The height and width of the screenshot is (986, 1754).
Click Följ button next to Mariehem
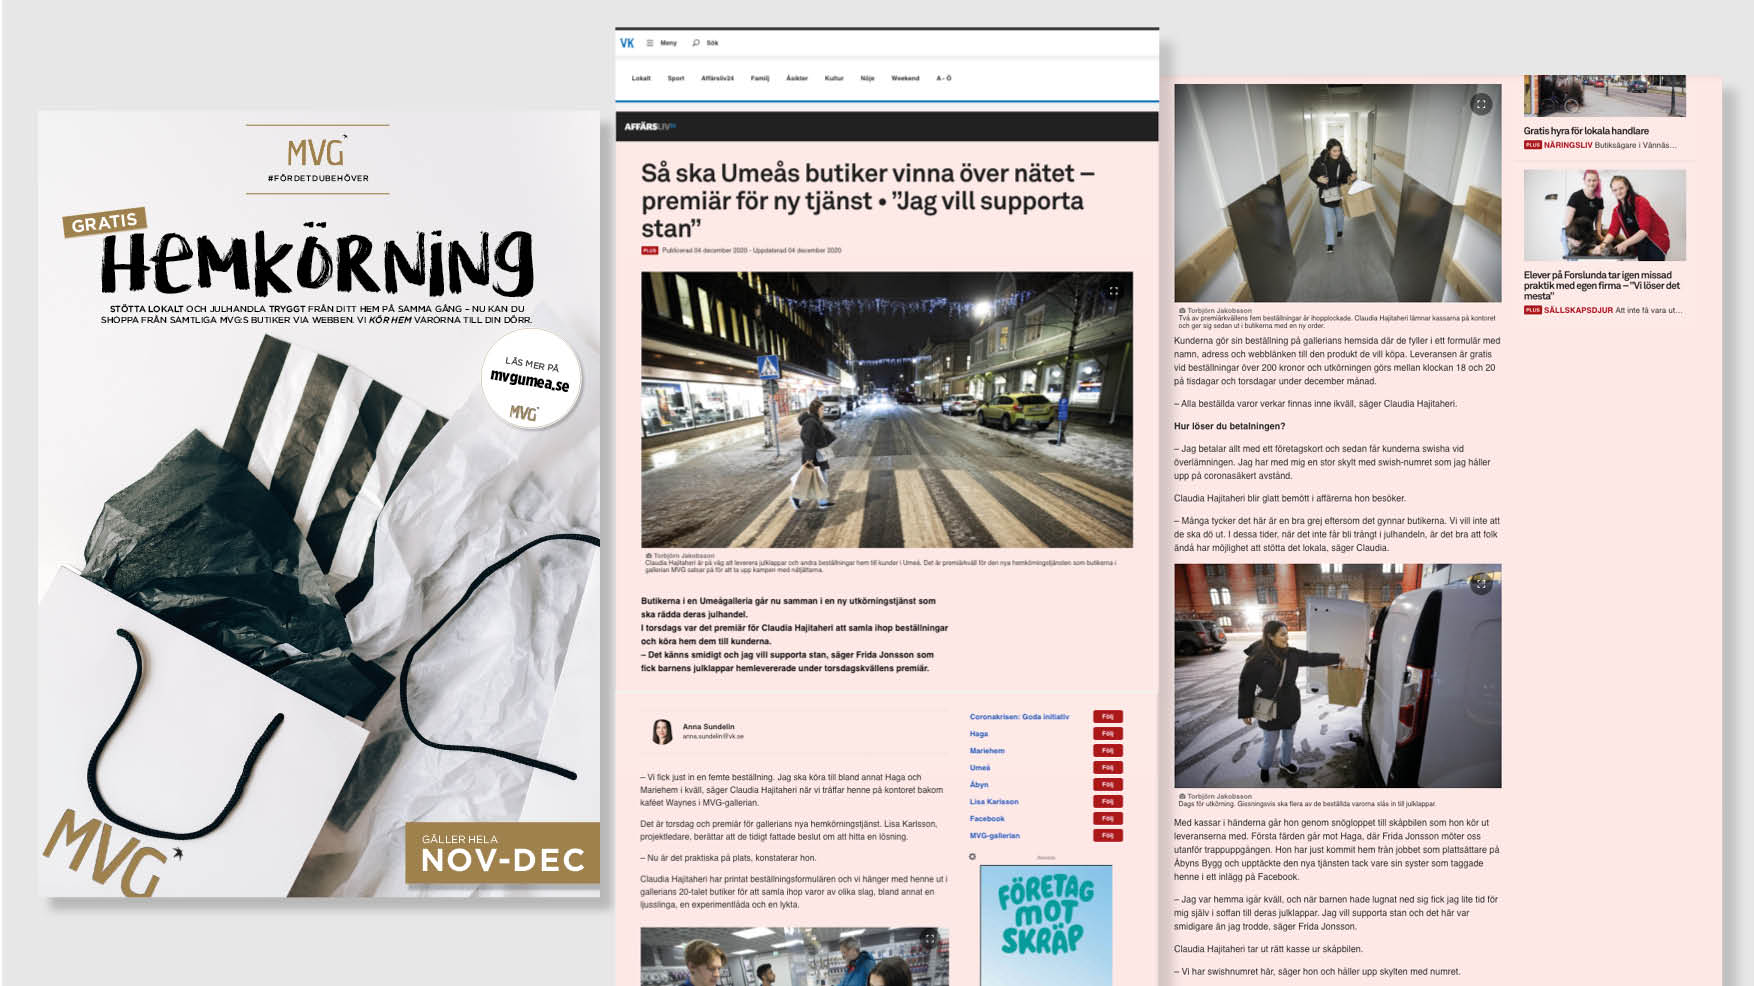(1108, 751)
